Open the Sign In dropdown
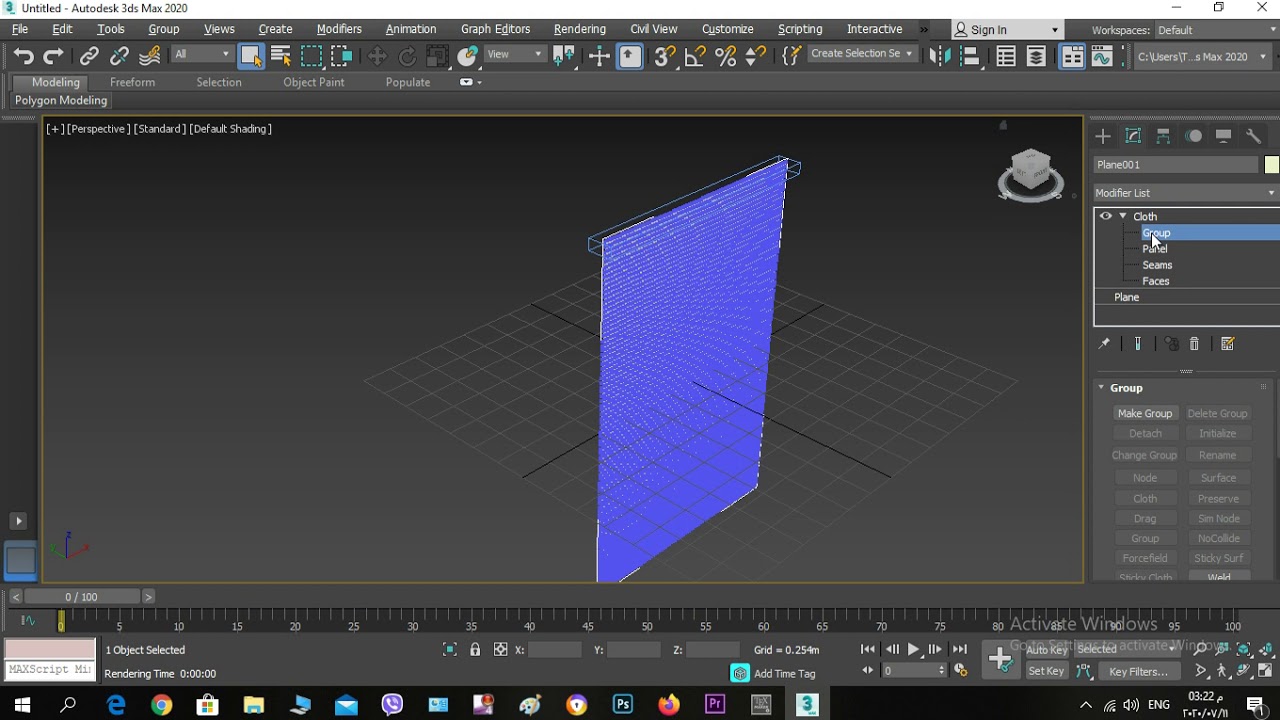Screen dimensions: 1280x720 pos(1006,30)
